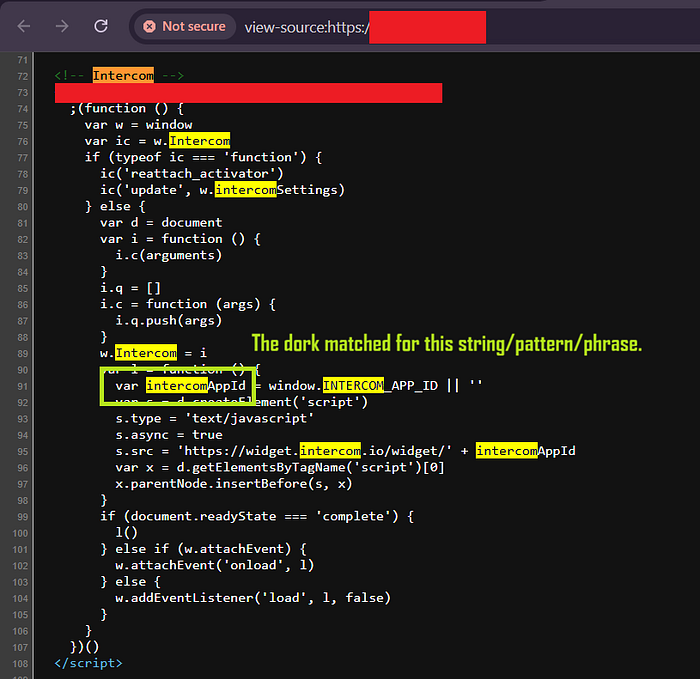Screen dimensions: 700x679
Task: Click w.addEventListener('load', l, false) line
Action: point(253,598)
